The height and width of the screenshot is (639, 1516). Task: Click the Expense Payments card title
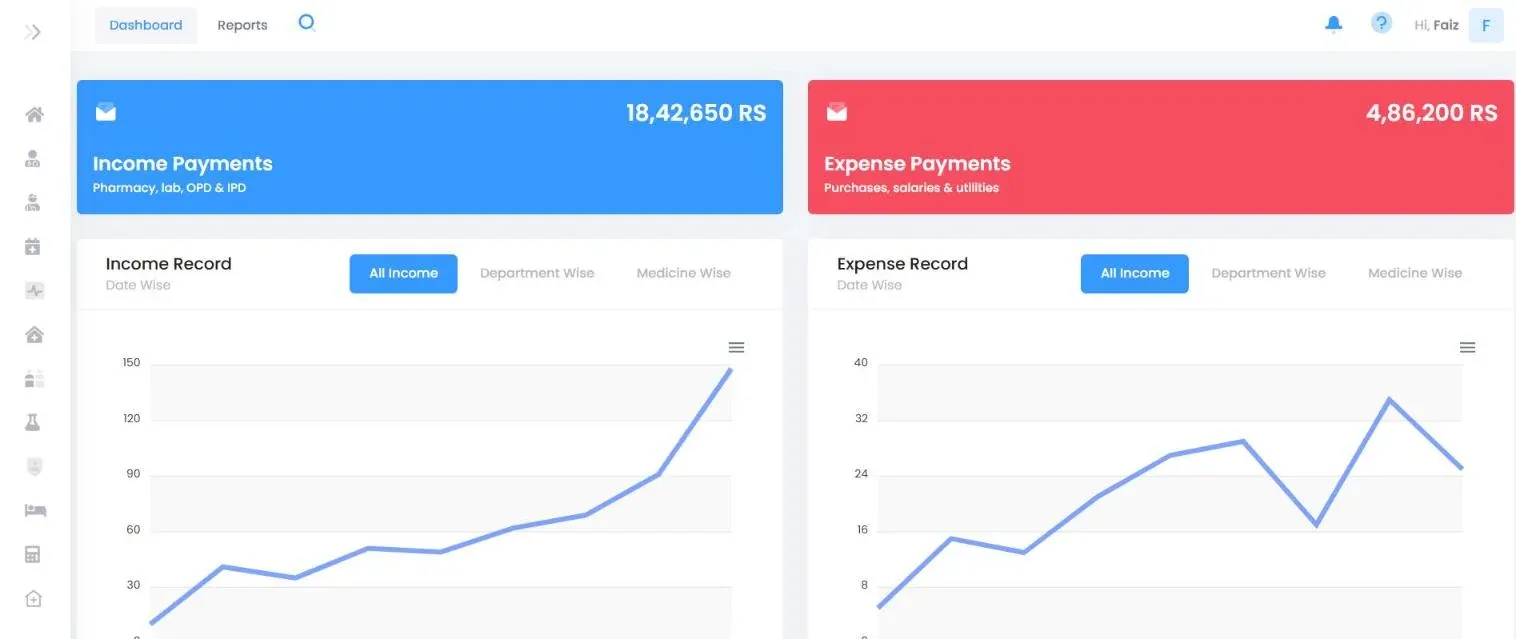pos(917,164)
